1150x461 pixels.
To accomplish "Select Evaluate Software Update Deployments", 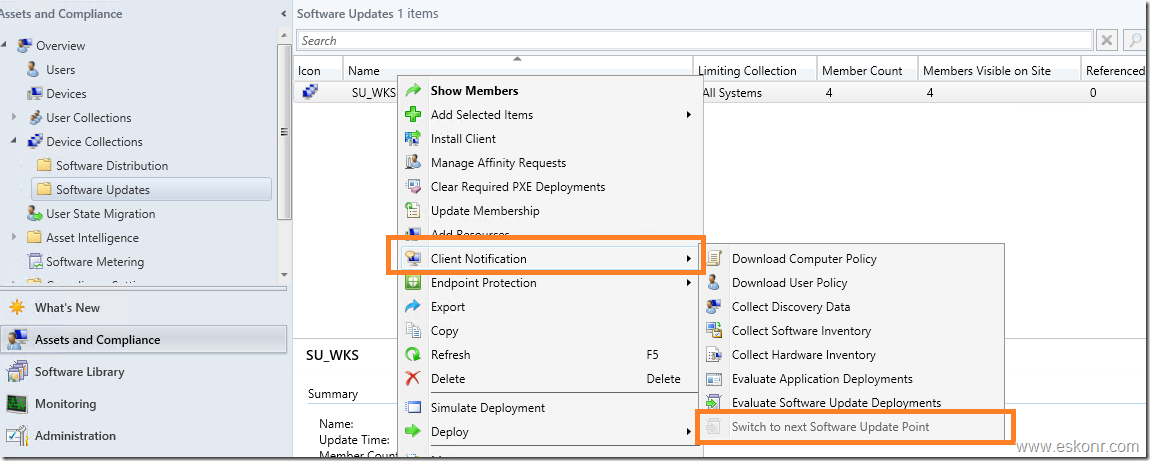I will (836, 403).
